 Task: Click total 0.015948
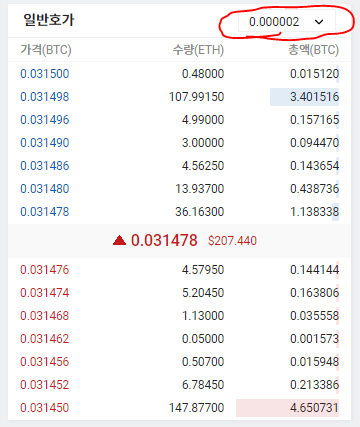tap(314, 362)
